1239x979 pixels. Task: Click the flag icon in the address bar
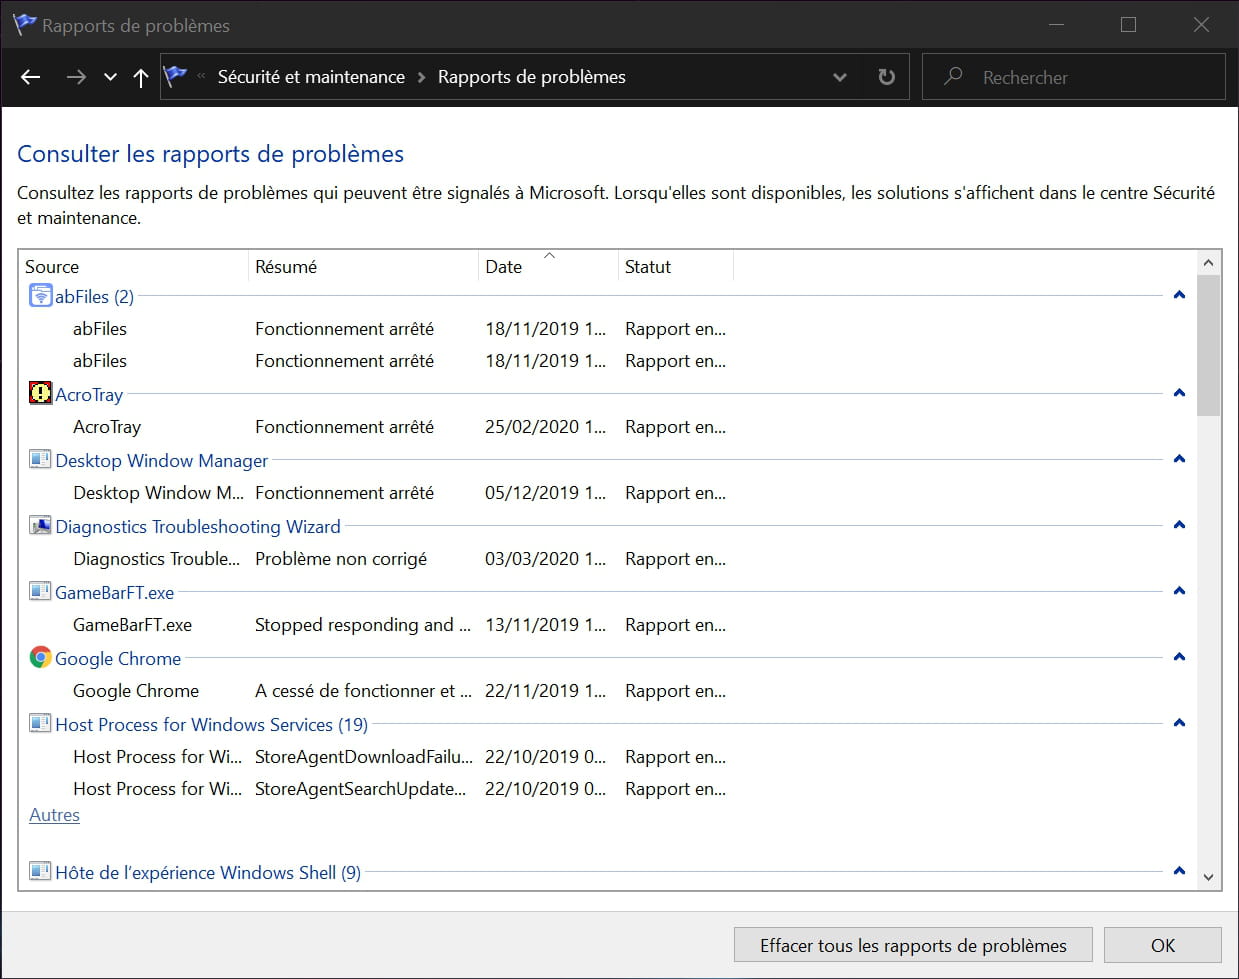pos(176,76)
